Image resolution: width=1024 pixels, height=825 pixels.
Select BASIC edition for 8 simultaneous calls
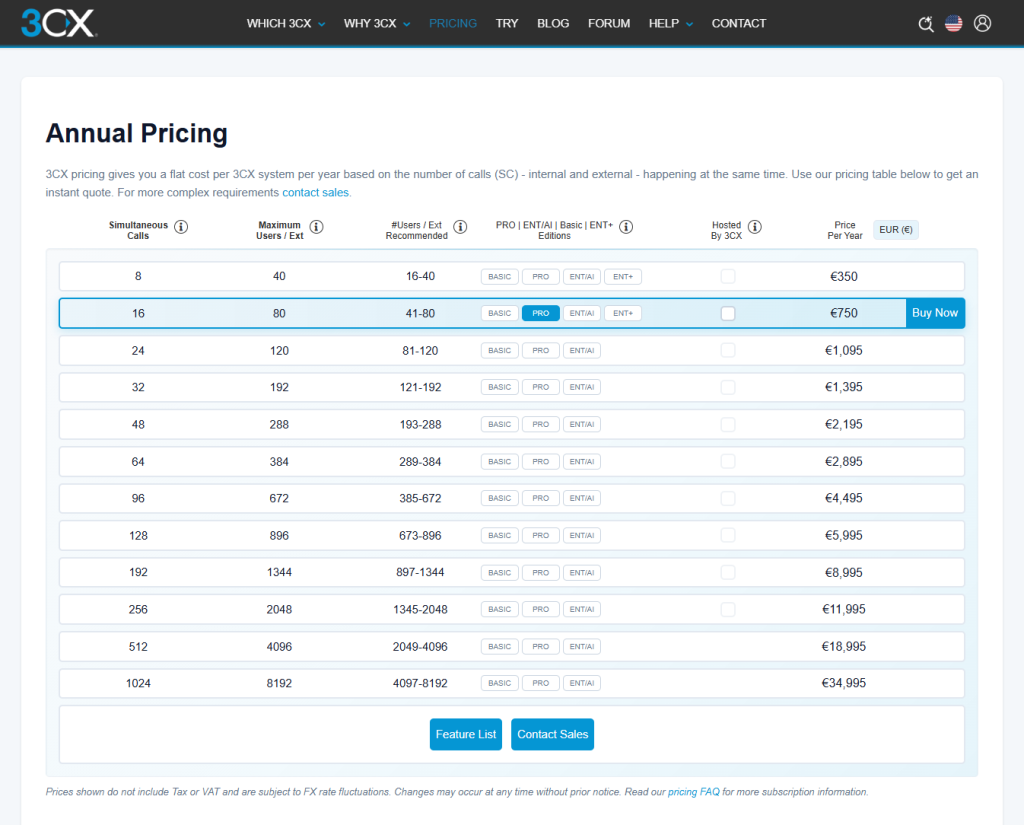pos(500,277)
